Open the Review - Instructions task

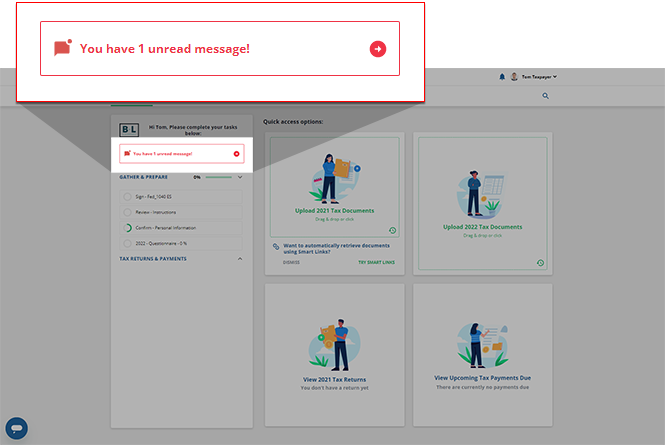181,212
